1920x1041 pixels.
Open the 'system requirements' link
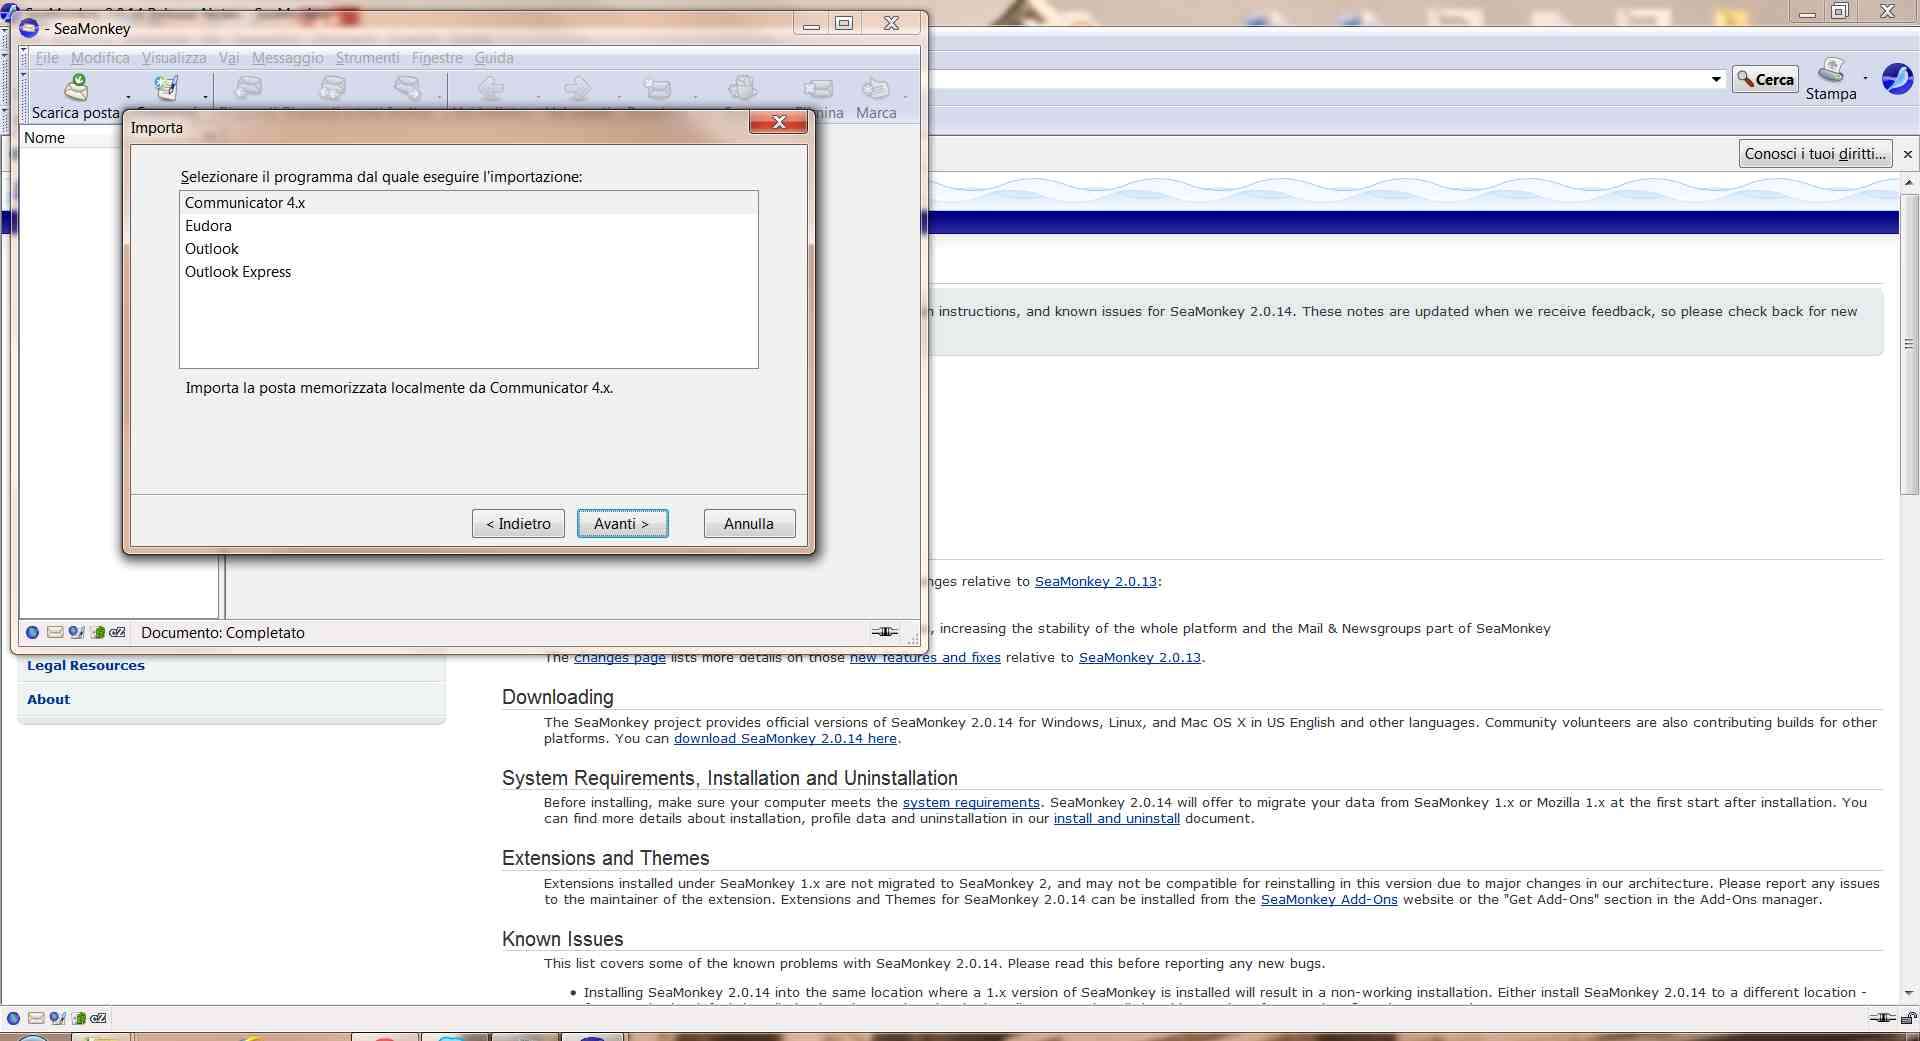[971, 803]
